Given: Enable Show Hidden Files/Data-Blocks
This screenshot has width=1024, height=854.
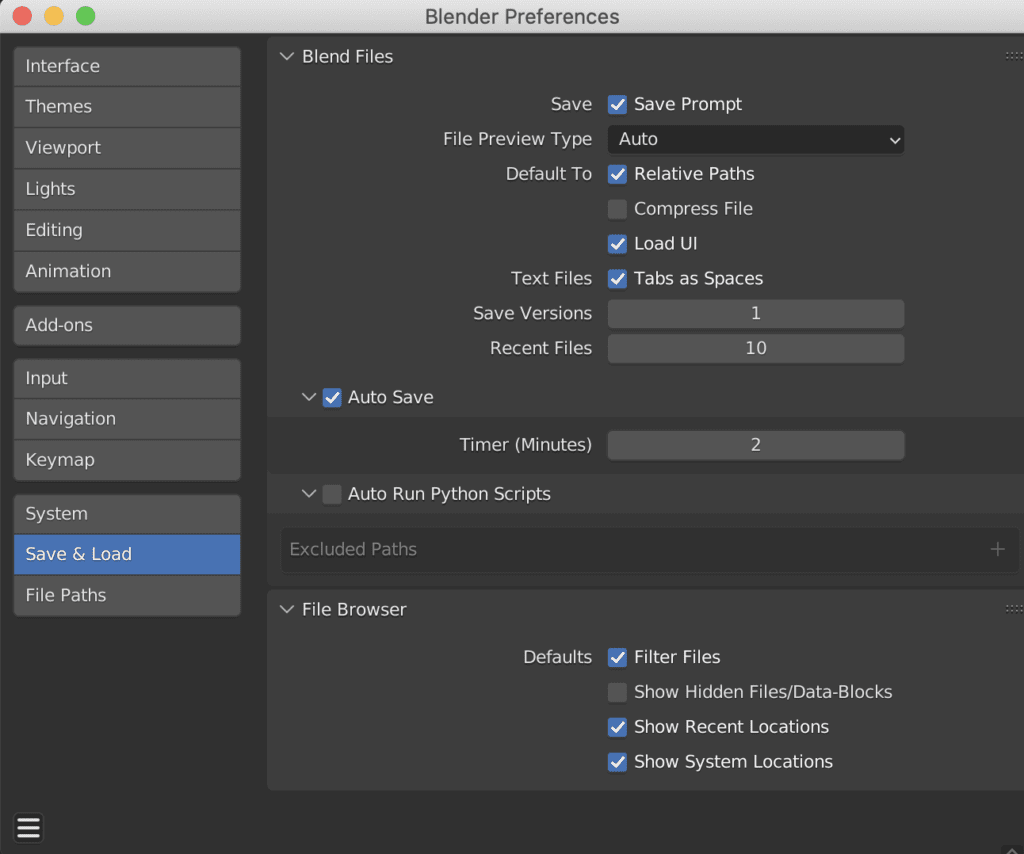Looking at the screenshot, I should pos(617,692).
